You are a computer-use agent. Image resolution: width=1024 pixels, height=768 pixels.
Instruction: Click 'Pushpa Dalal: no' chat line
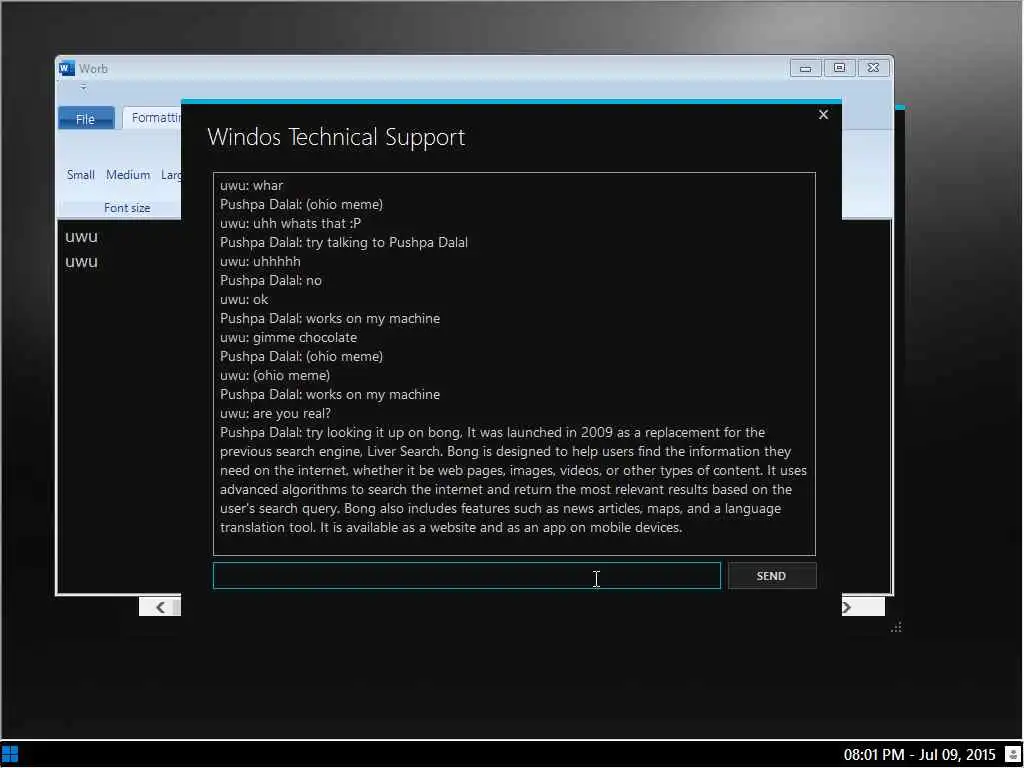tap(271, 280)
